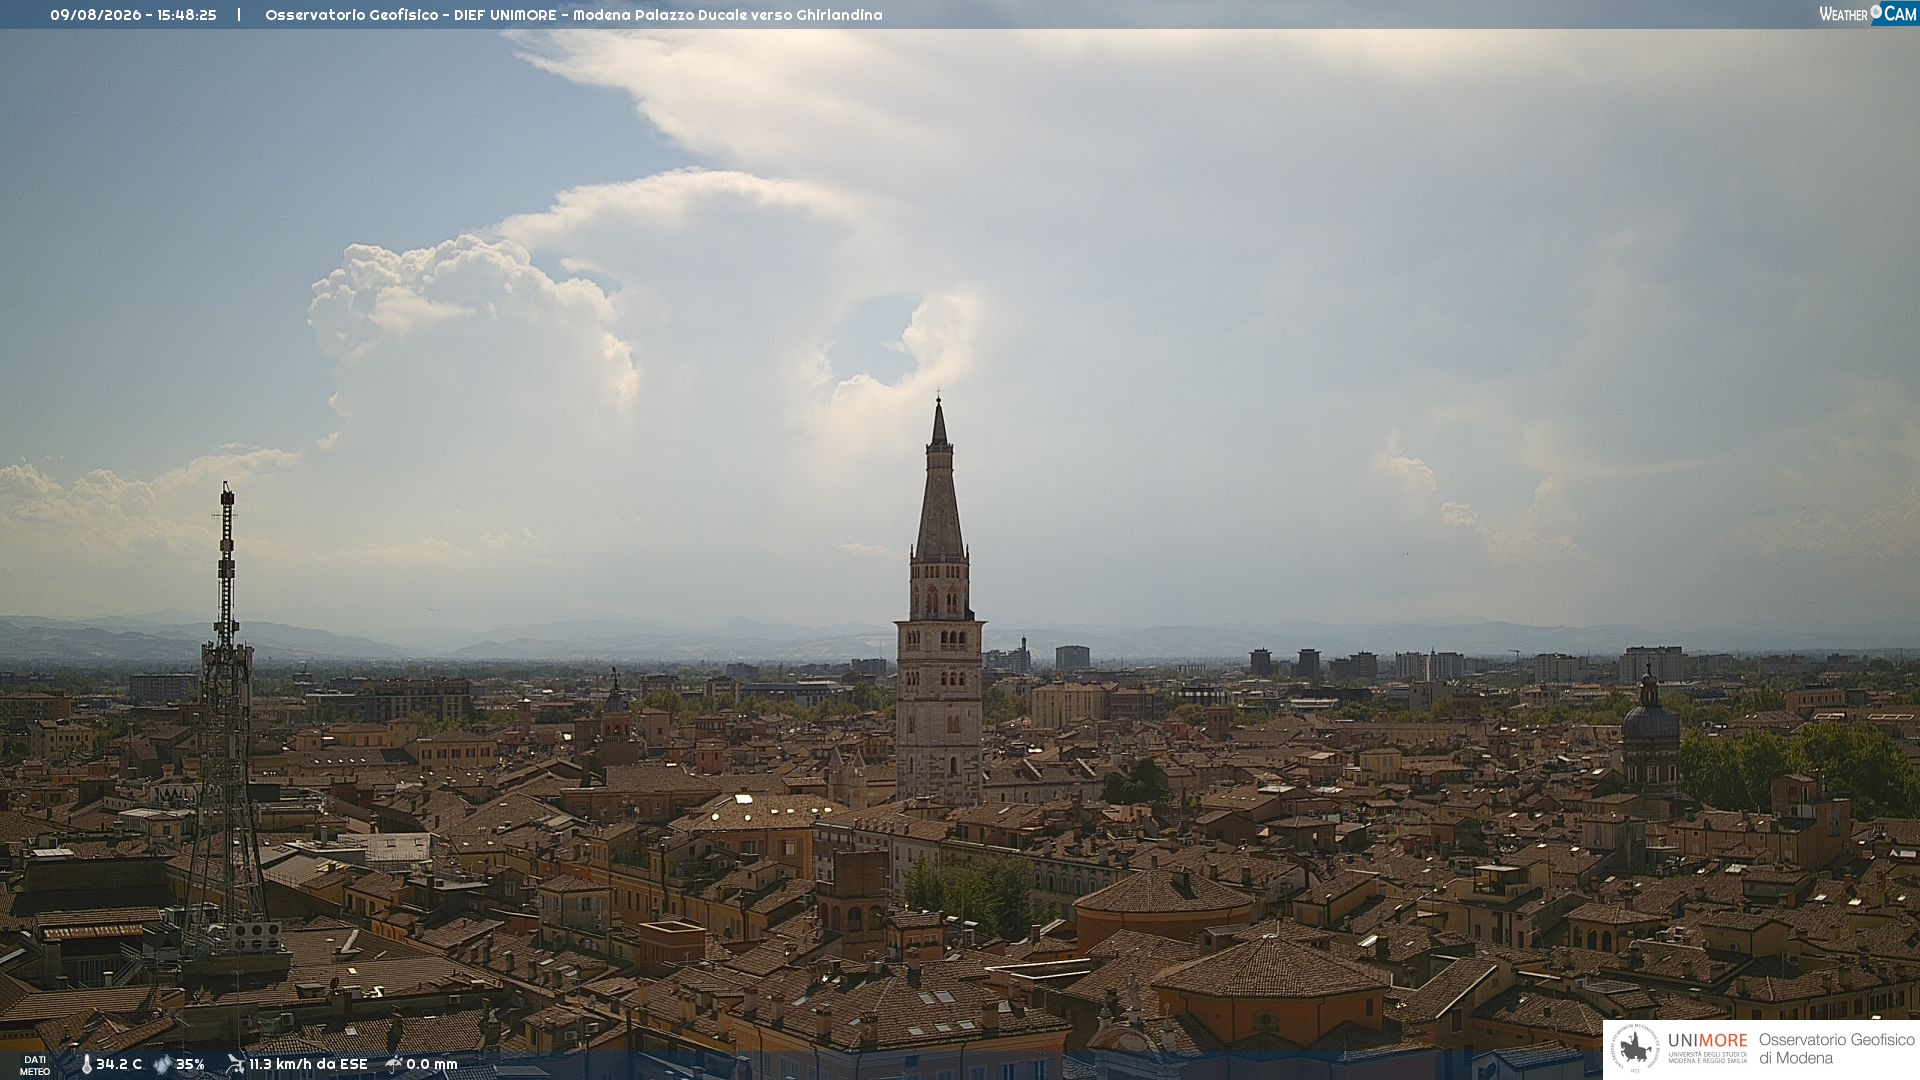Click the rain umbrella icon

393,1064
